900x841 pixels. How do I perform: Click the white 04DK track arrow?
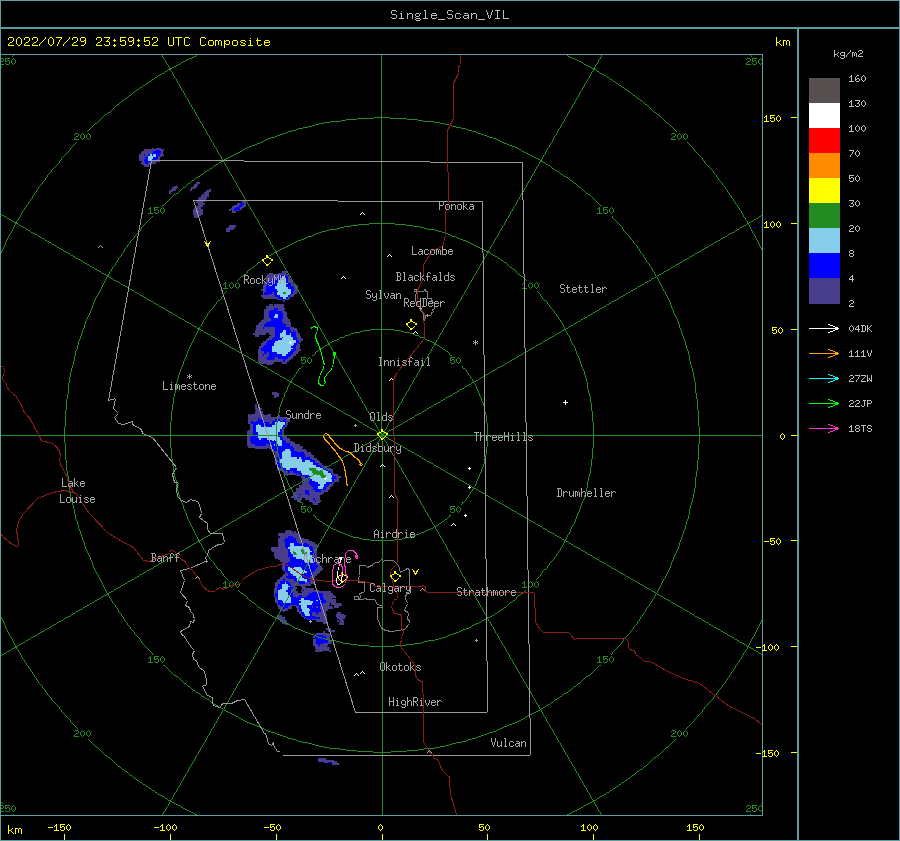pyautogui.click(x=824, y=328)
